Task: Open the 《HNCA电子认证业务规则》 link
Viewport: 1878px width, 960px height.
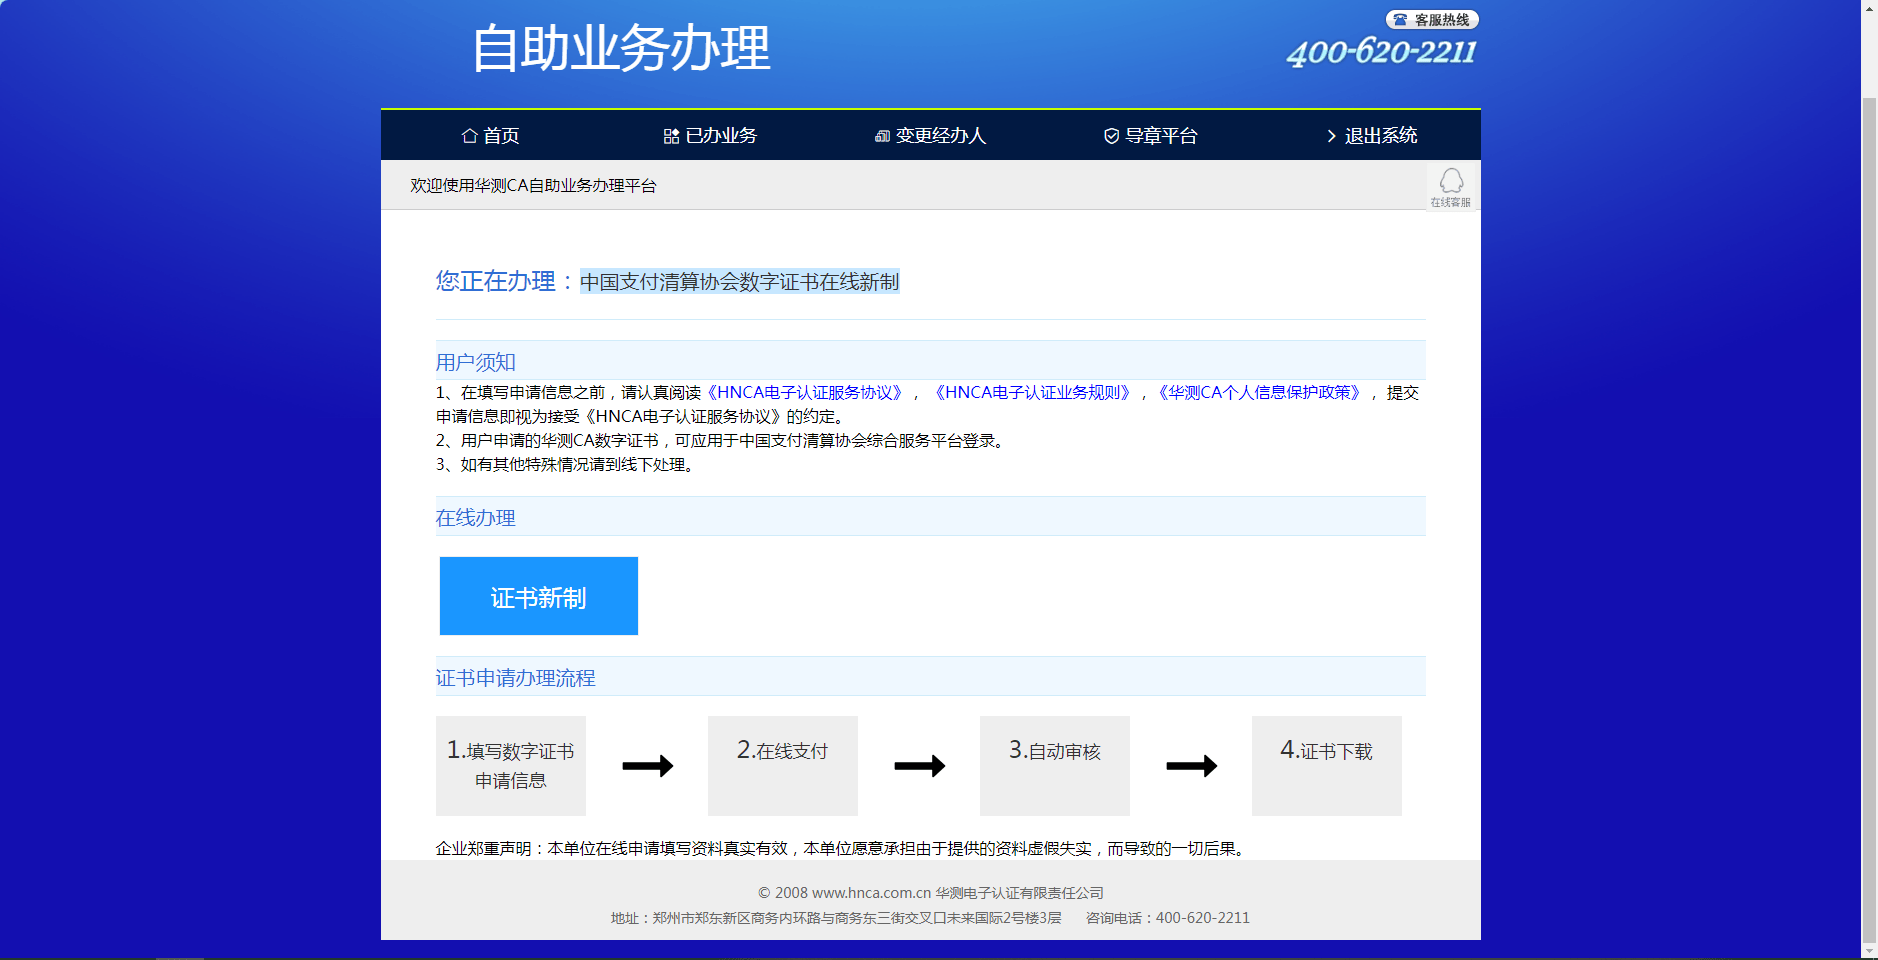Action: click(x=1033, y=393)
